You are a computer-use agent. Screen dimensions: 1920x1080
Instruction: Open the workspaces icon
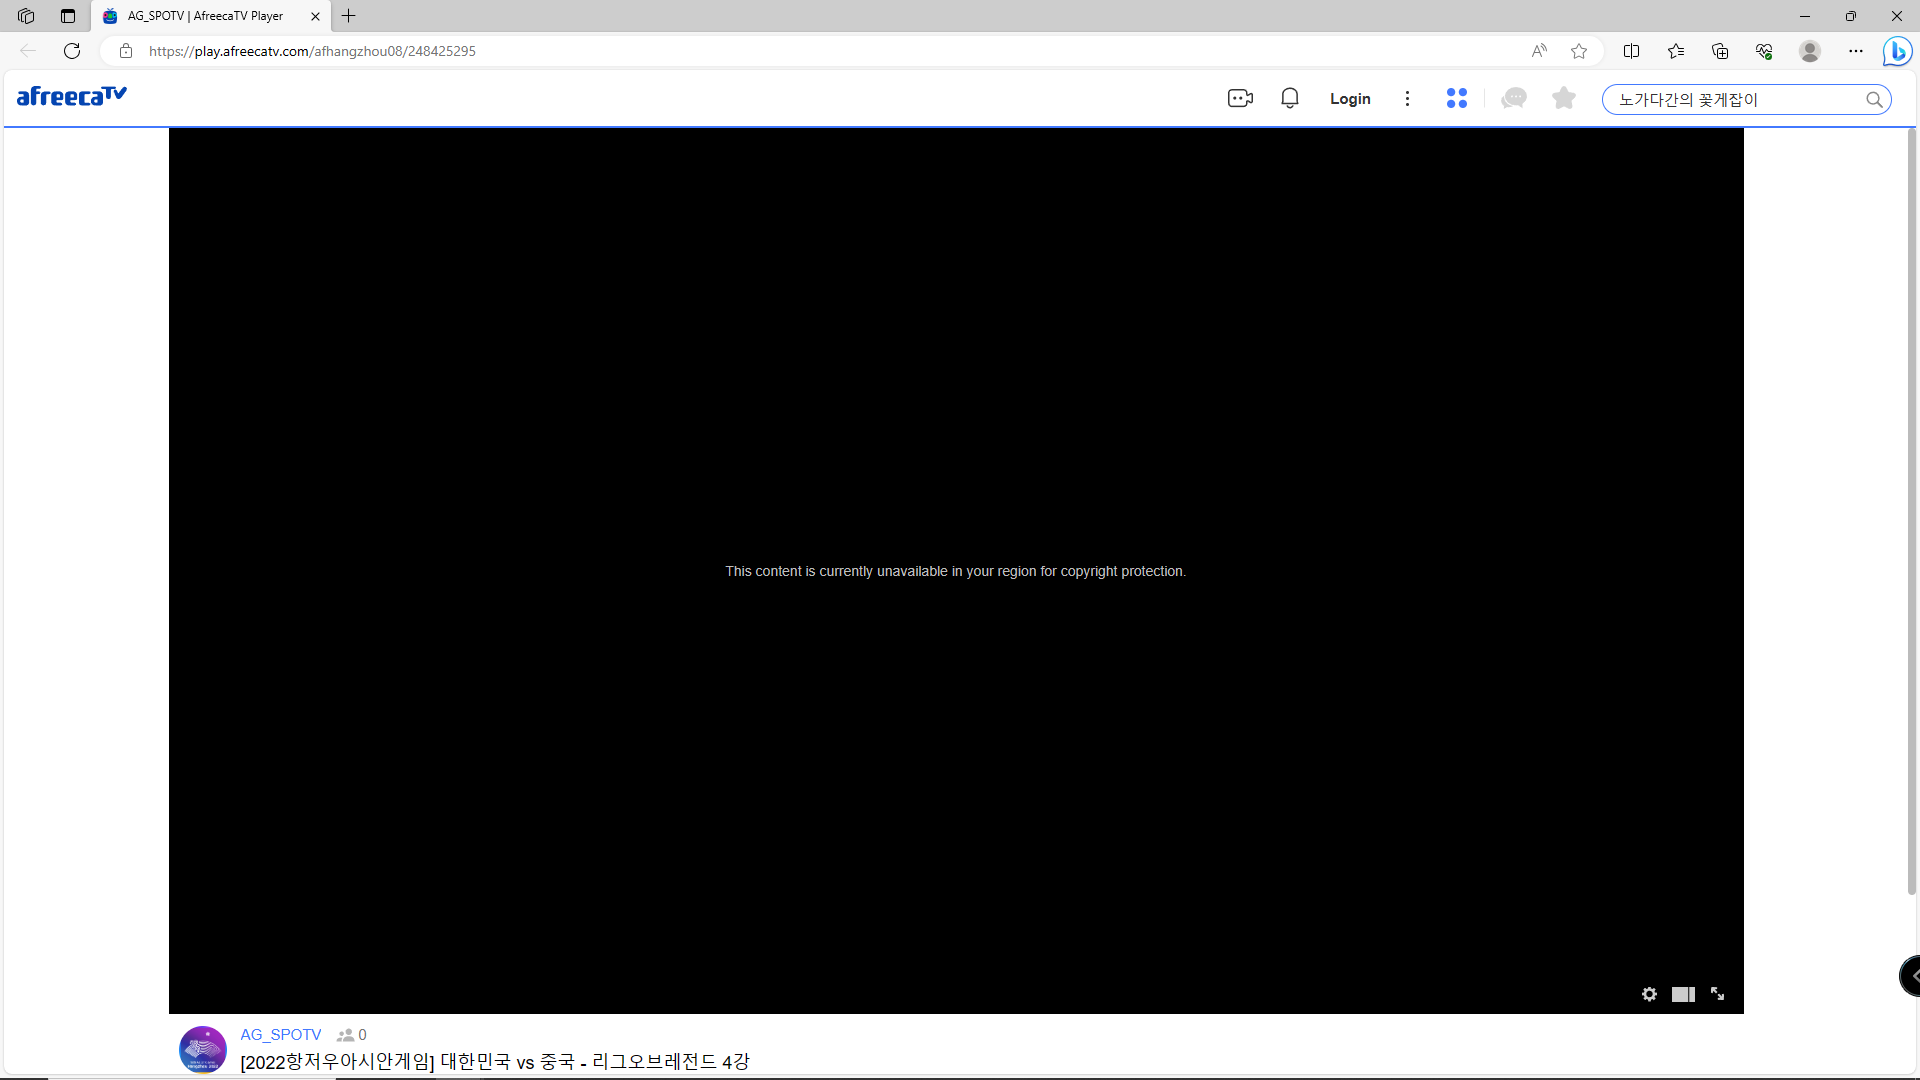26,16
